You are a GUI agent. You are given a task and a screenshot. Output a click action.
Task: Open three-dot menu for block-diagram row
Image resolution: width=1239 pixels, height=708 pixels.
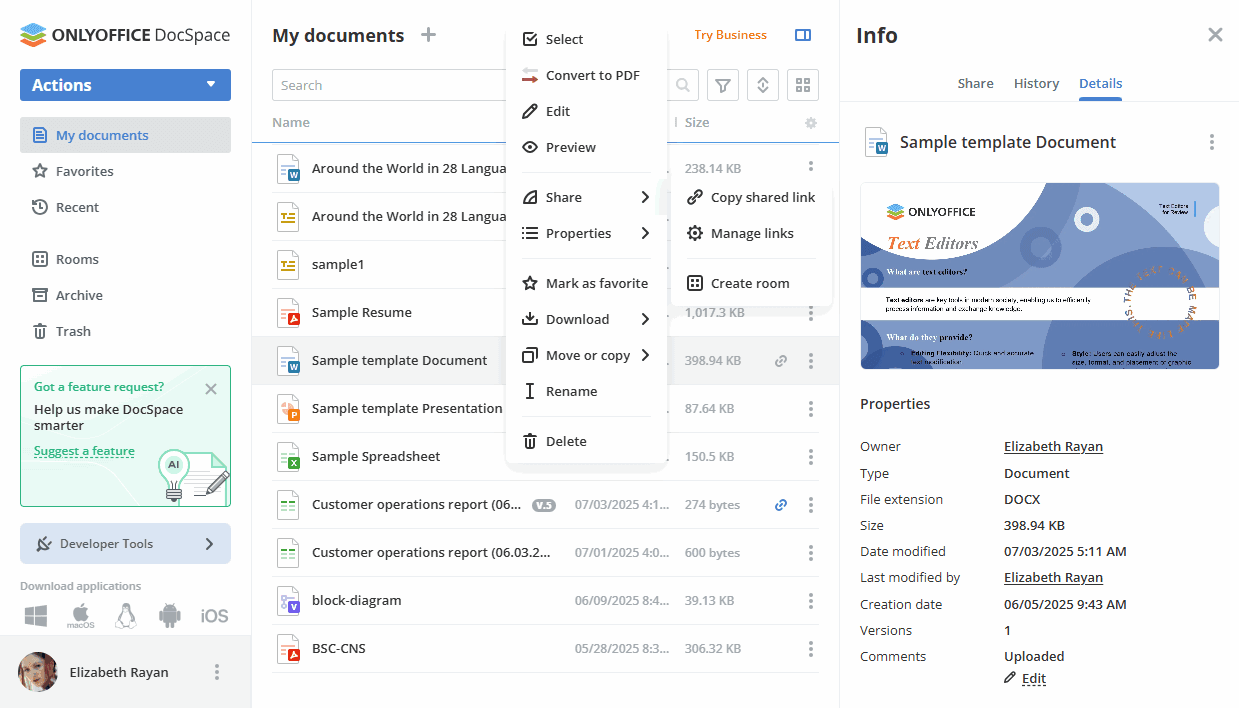pos(811,601)
